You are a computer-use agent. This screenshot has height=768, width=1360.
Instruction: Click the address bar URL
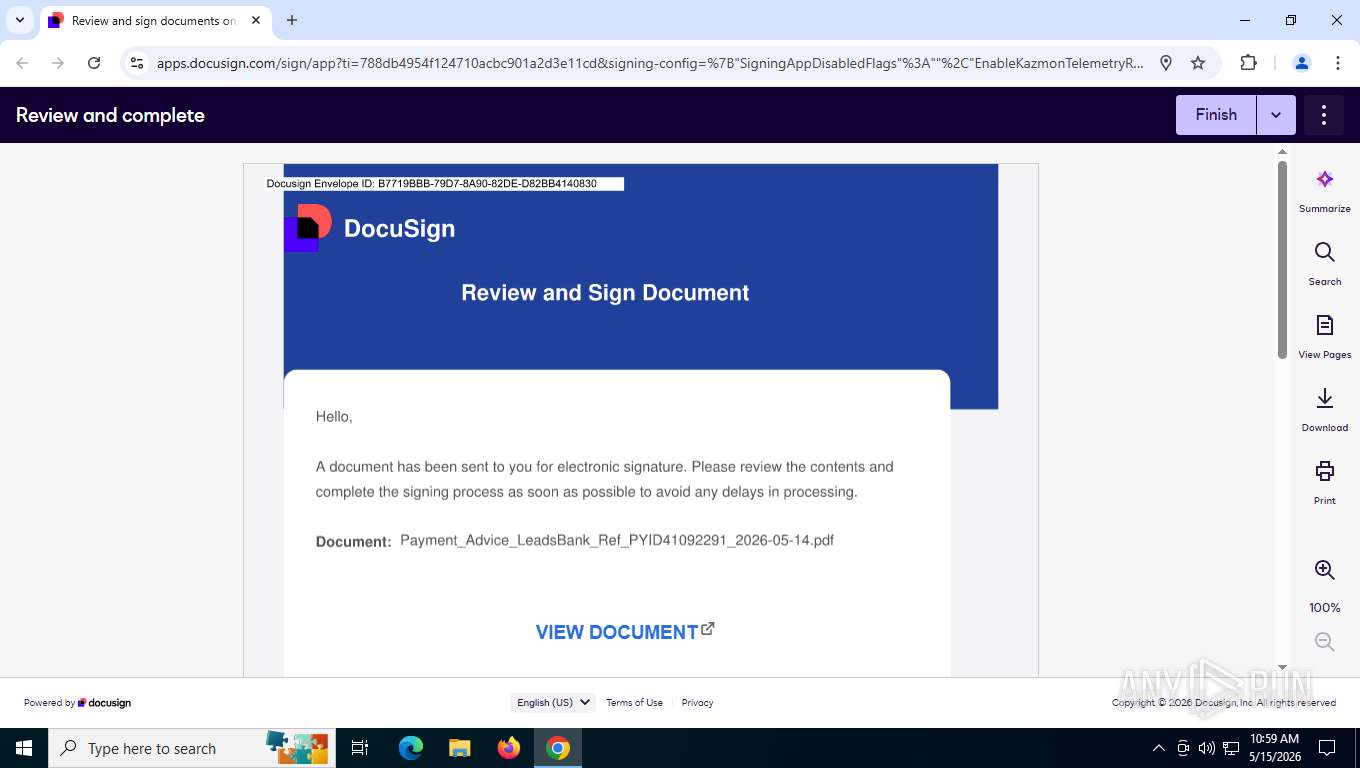(650, 63)
